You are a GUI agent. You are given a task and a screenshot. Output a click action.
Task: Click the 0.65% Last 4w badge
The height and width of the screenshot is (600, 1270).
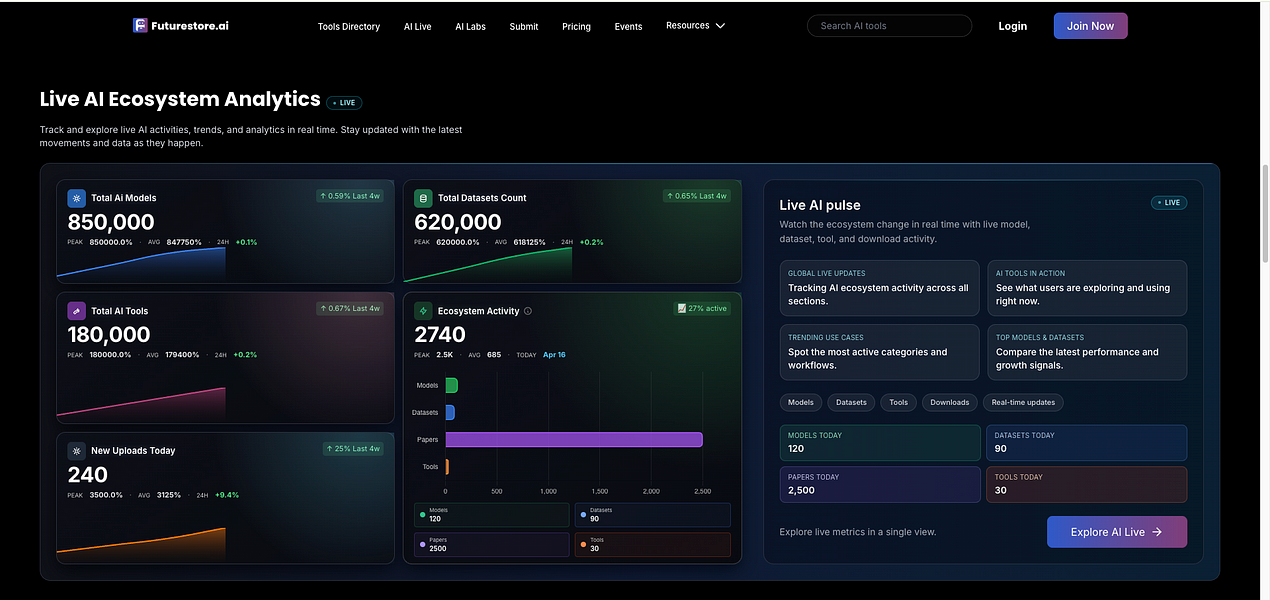(697, 196)
